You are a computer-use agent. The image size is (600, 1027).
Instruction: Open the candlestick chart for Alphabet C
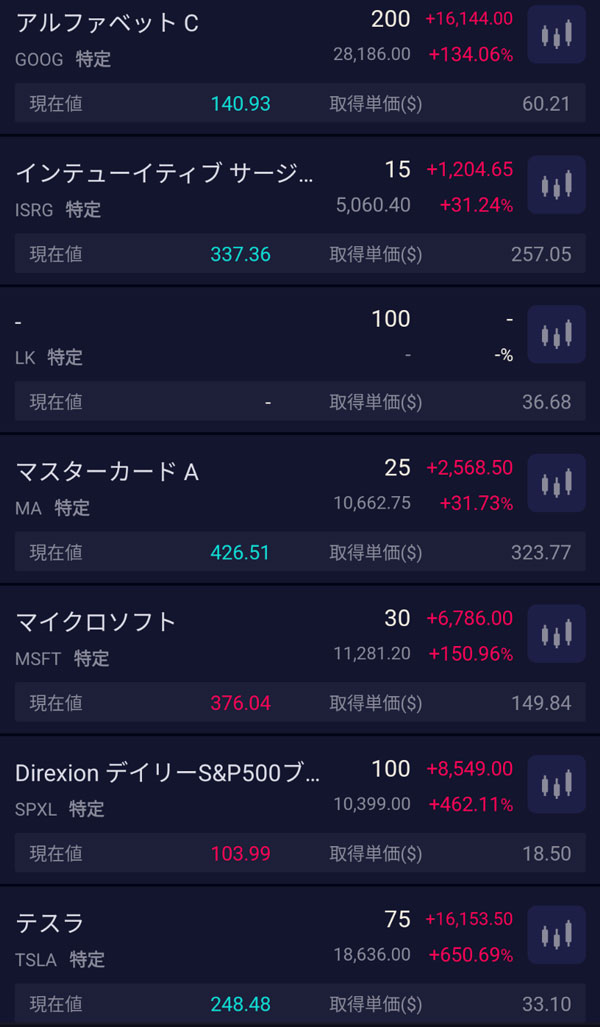(x=556, y=34)
